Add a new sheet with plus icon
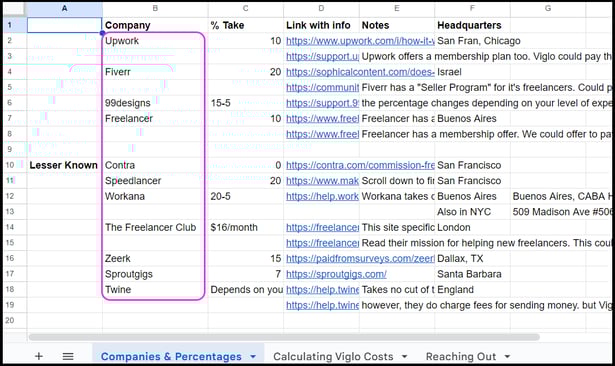Screen dimensions: 615x366 coord(38,356)
